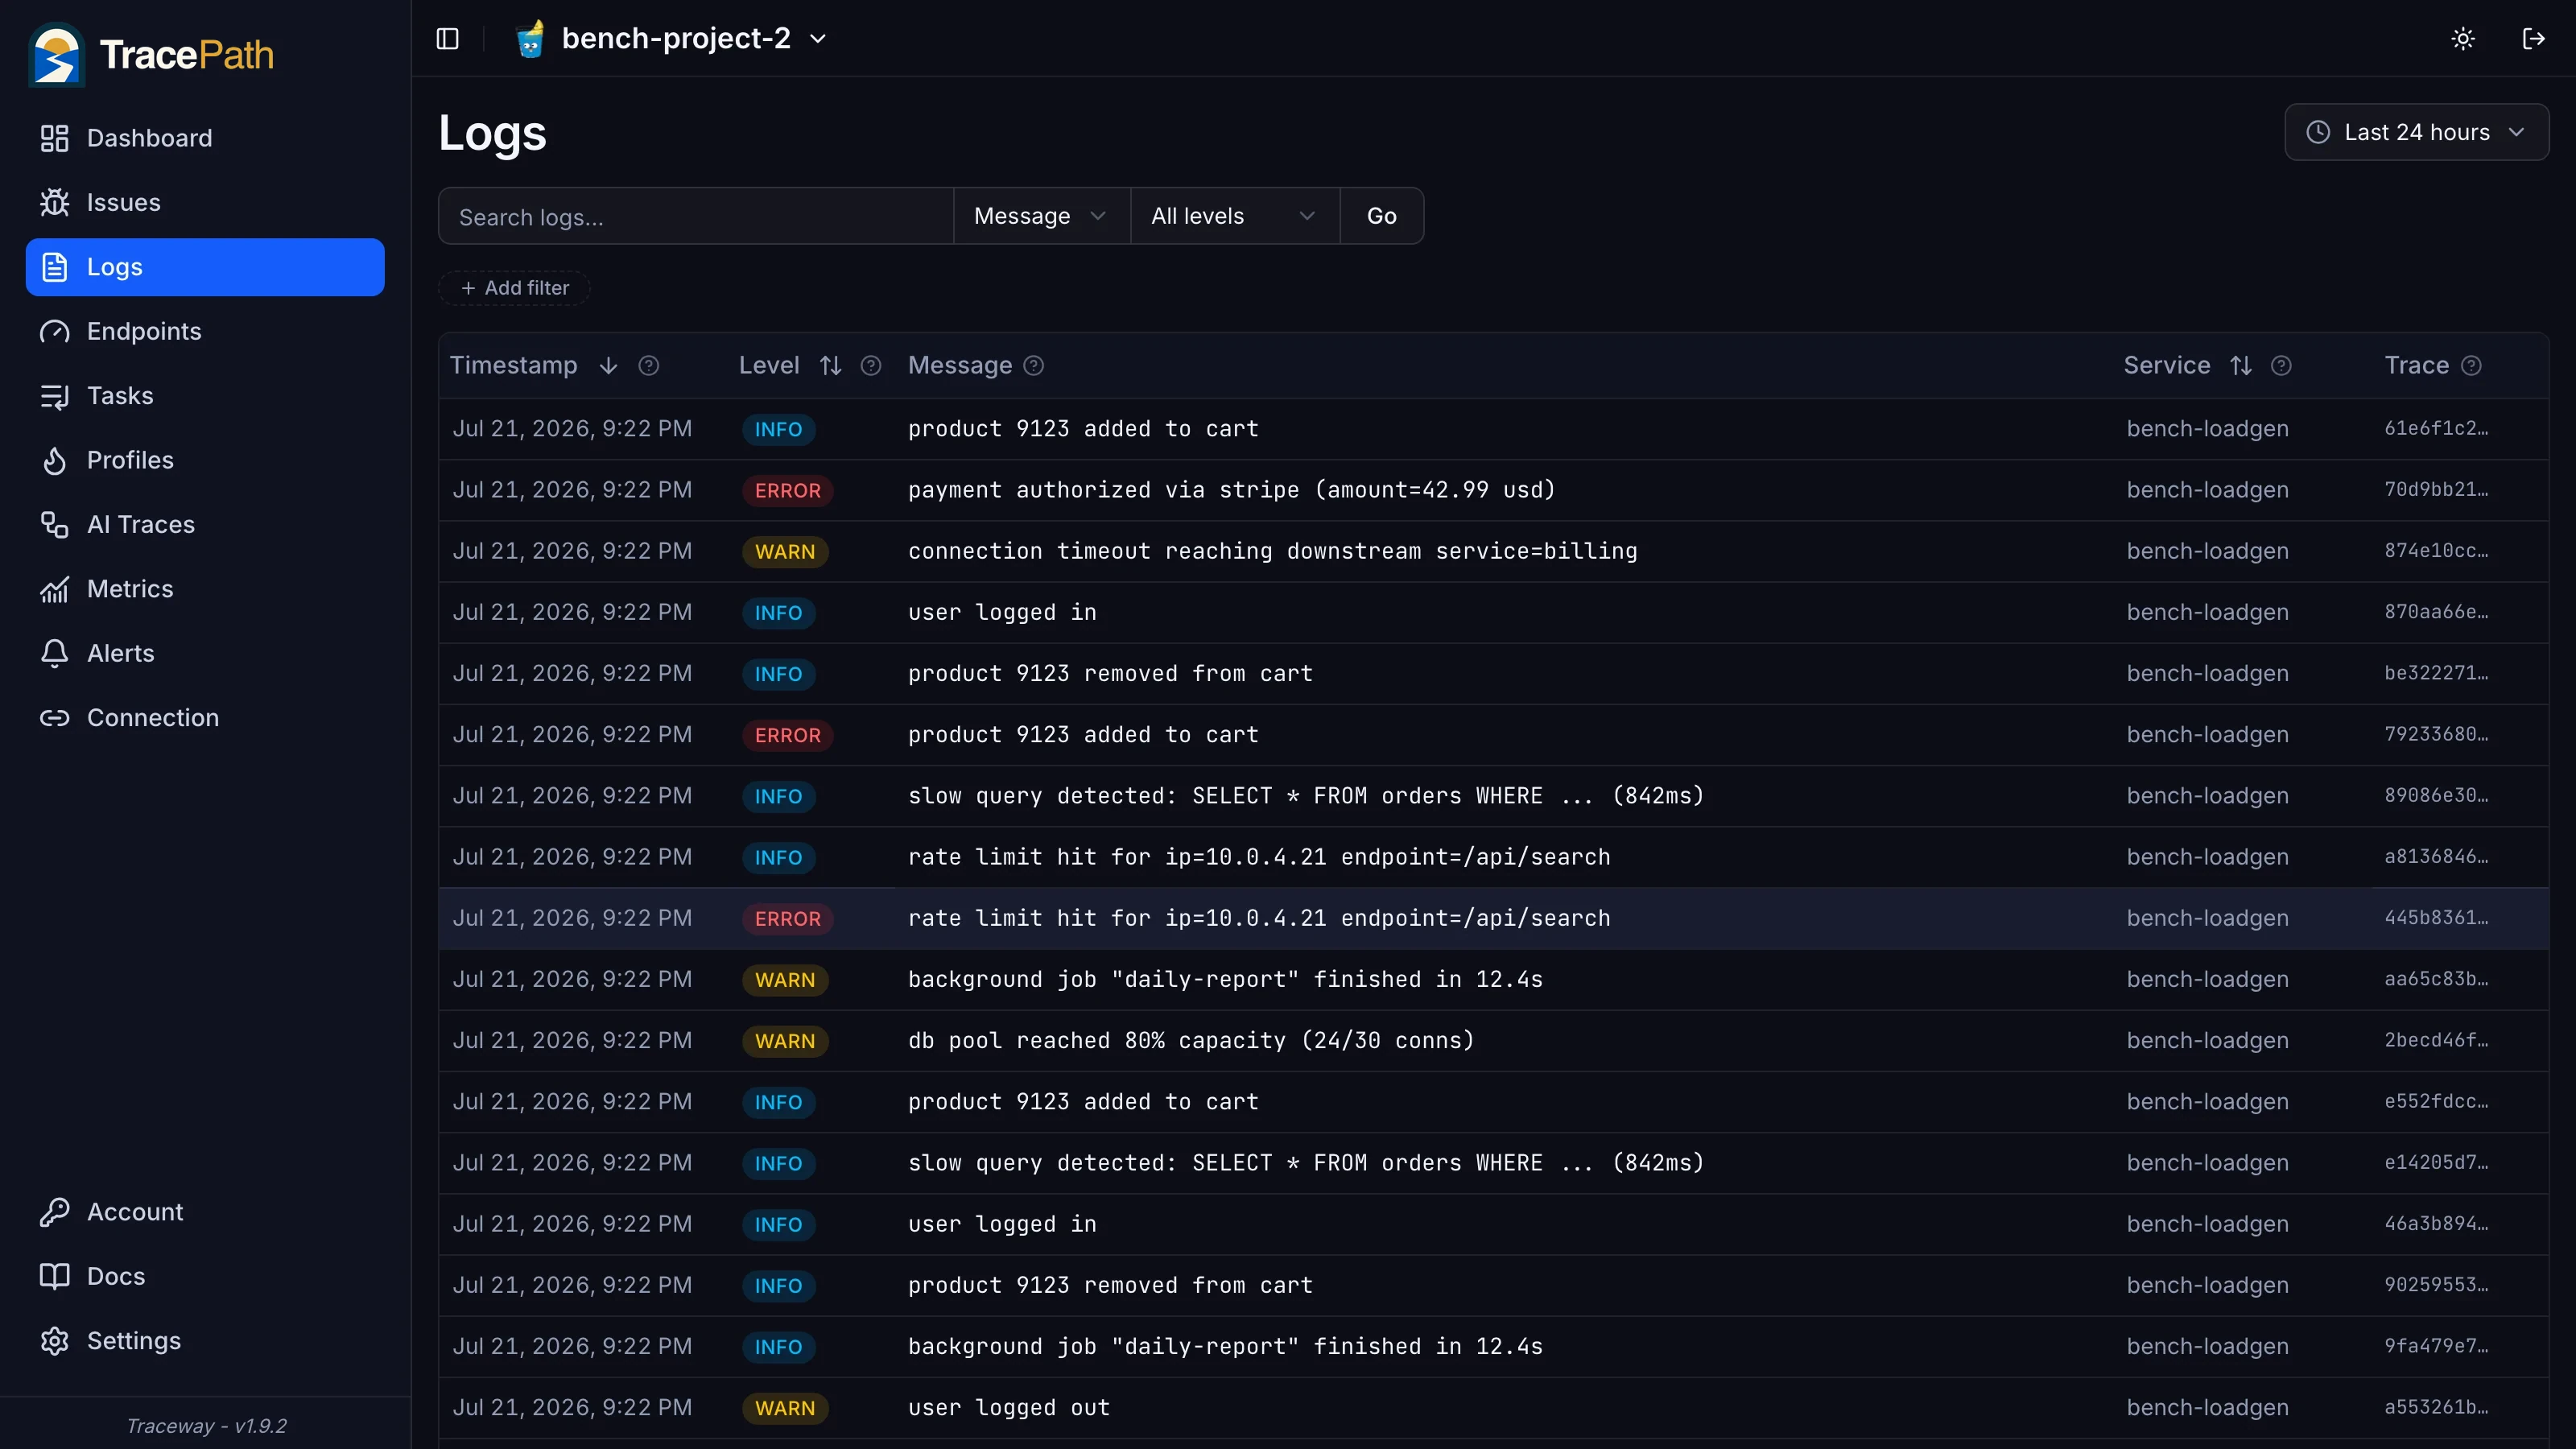Open Profiles flame icon
The image size is (2576, 1449).
coord(54,460)
